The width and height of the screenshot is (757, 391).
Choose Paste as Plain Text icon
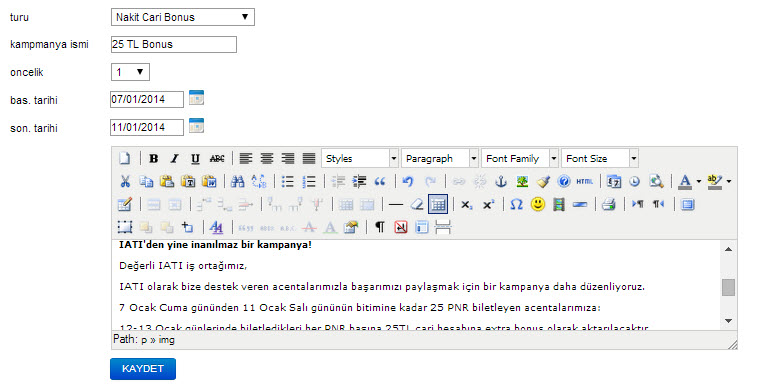[188, 182]
